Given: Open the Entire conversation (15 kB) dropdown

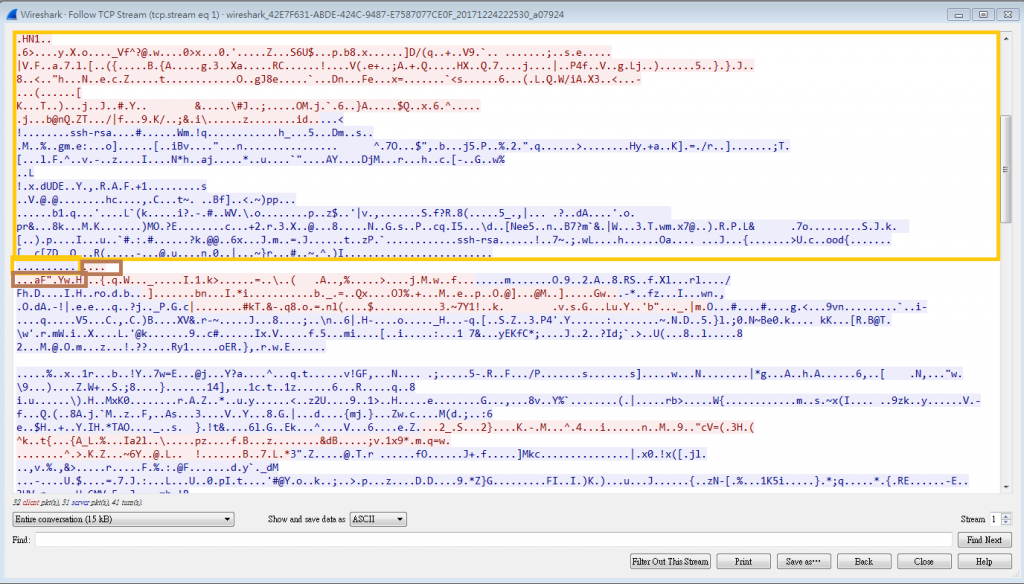Looking at the screenshot, I should click(x=123, y=519).
